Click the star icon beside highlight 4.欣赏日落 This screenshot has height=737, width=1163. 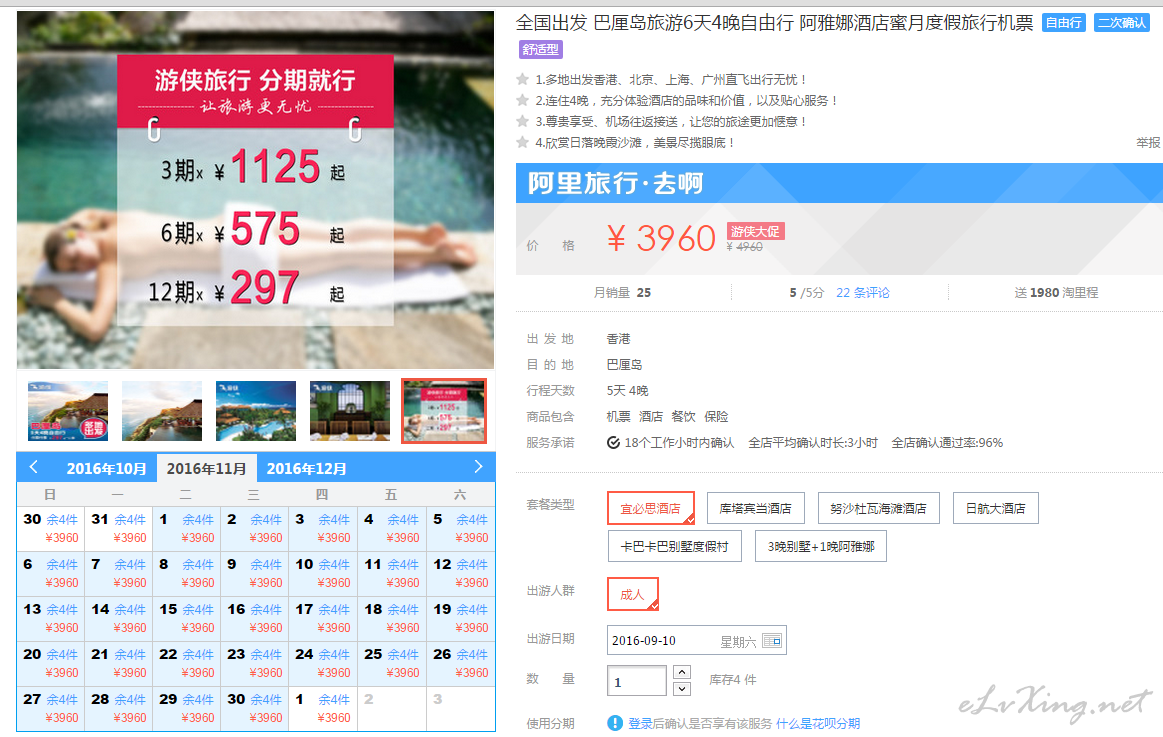522,142
